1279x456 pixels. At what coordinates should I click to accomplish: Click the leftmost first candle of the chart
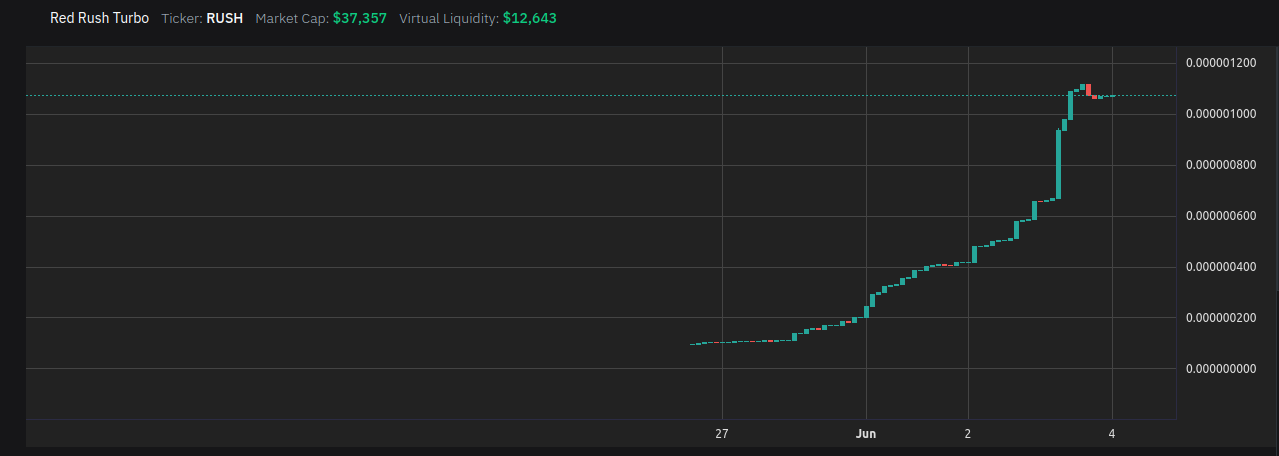coord(692,344)
